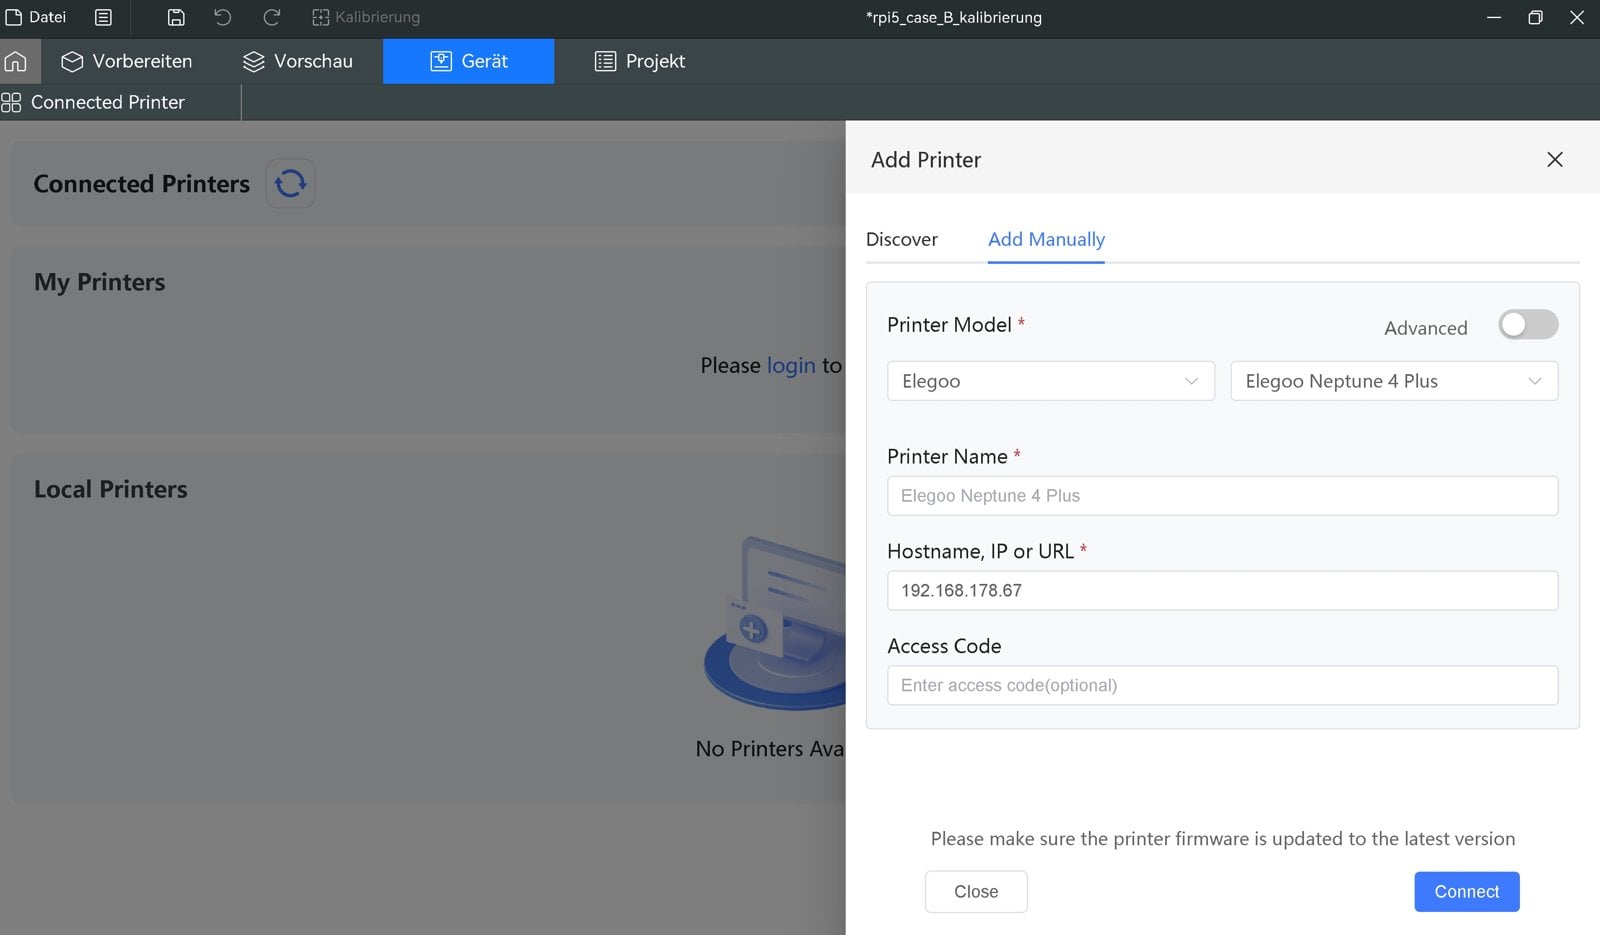Image resolution: width=1600 pixels, height=935 pixels.
Task: Open the Datei file menu
Action: pyautogui.click(x=36, y=17)
